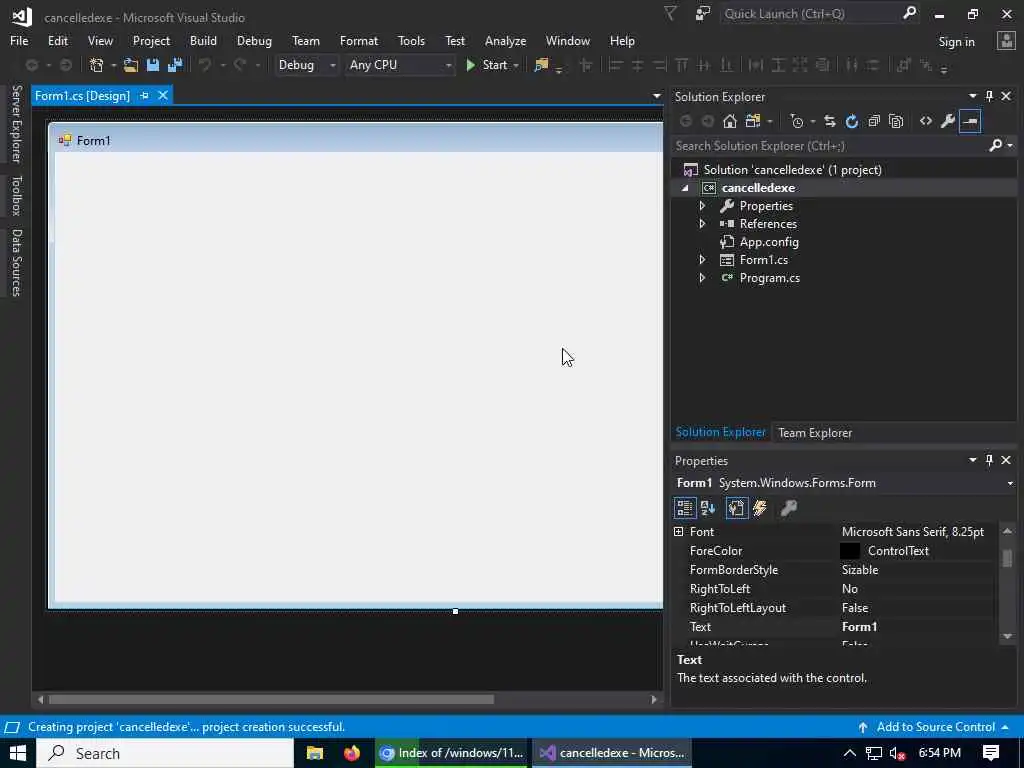
Task: Expand the References node
Action: 702,223
